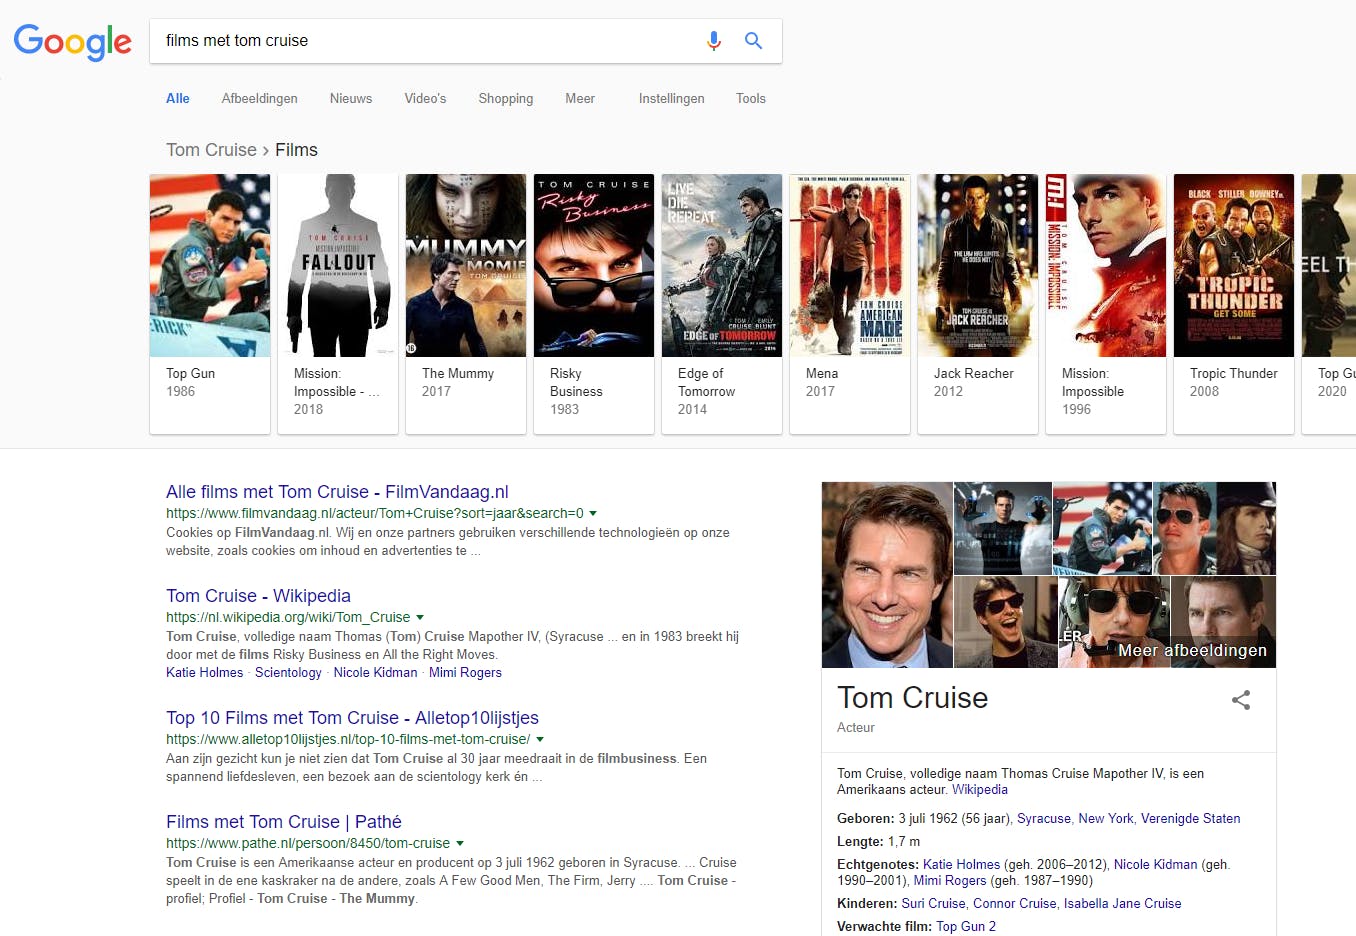Viewport: 1356px width, 936px height.
Task: Open Films met Tom Cruise | Pathé result
Action: click(284, 822)
